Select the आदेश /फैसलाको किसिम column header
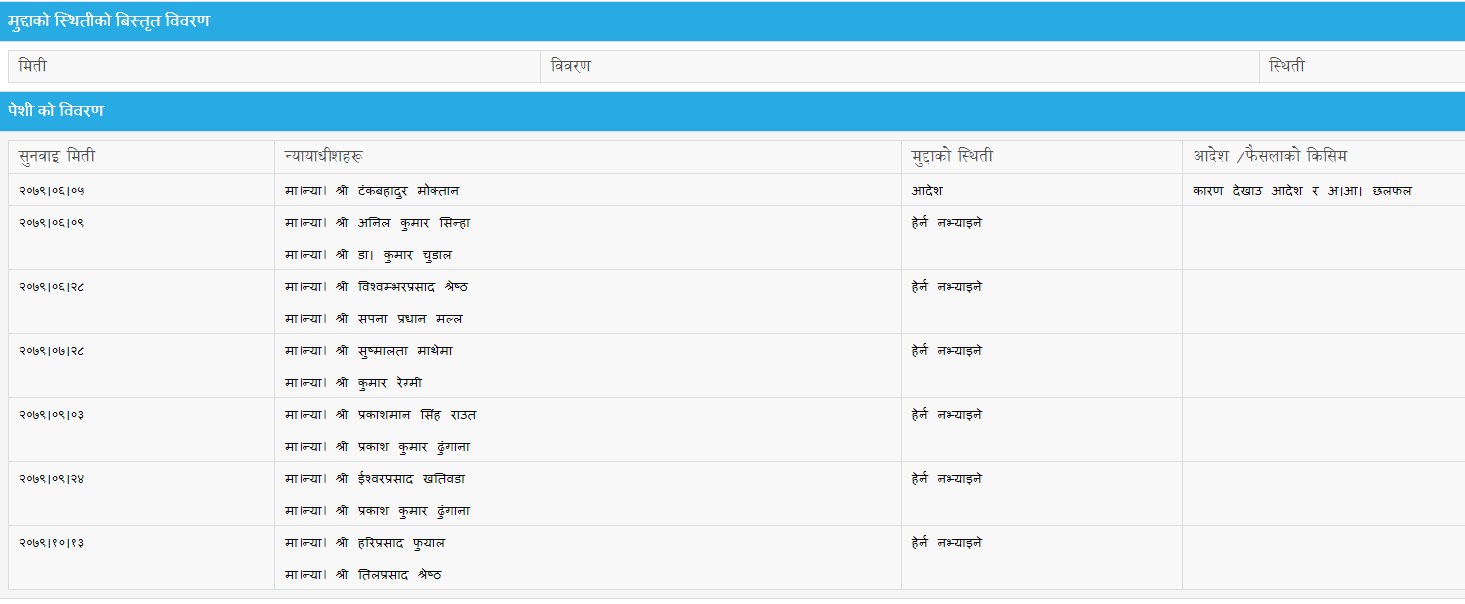The width and height of the screenshot is (1465, 604). [x=1276, y=156]
